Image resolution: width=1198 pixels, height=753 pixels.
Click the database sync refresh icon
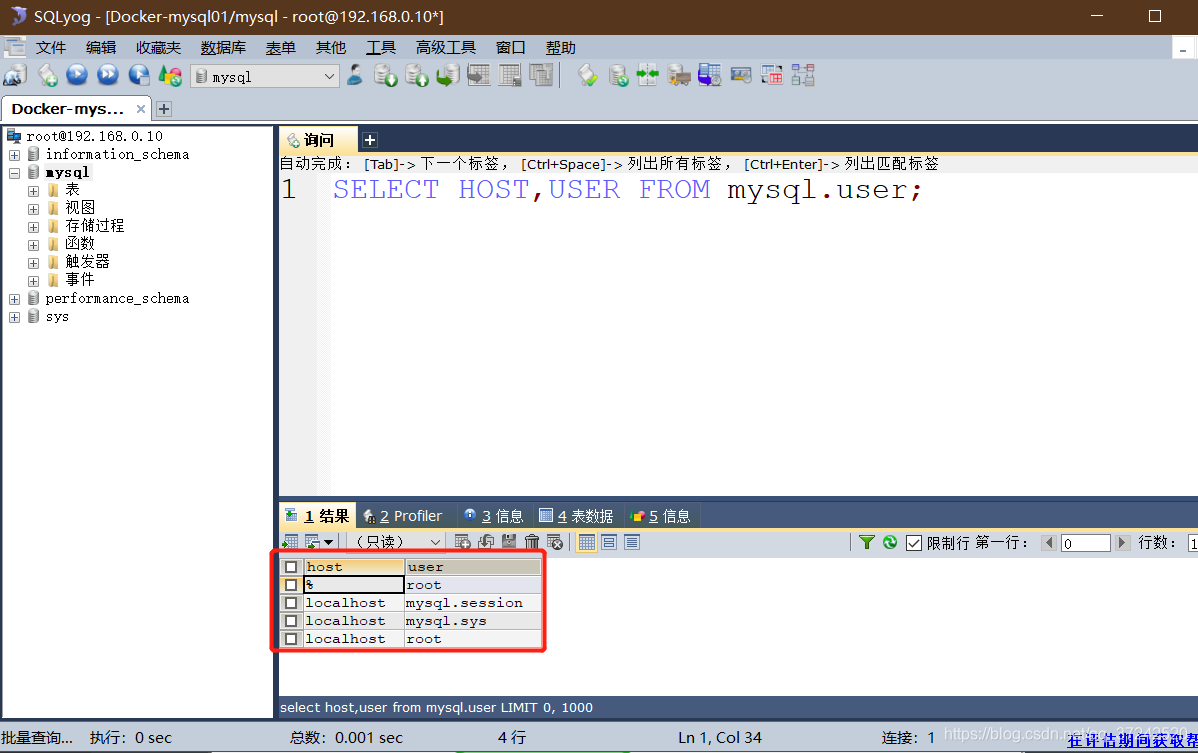click(618, 76)
